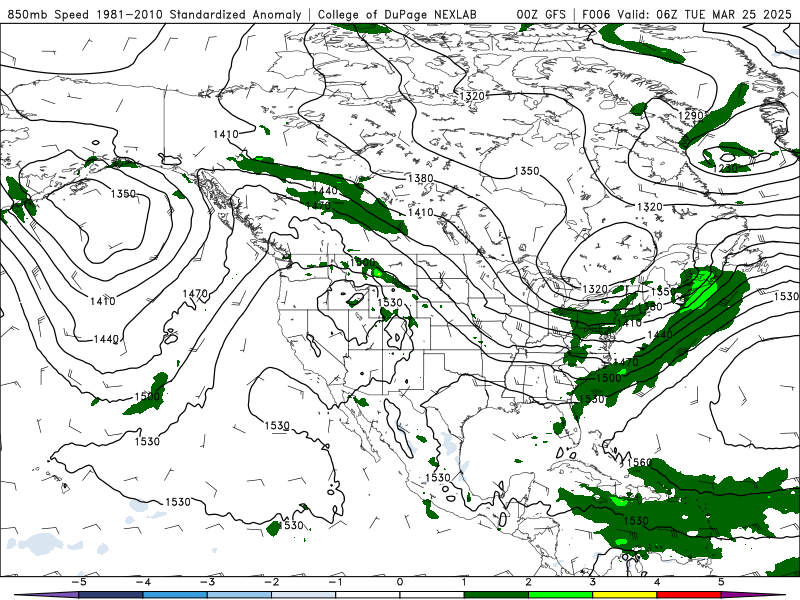Click the colorbar tick label -4
800x600 pixels.
(143, 582)
